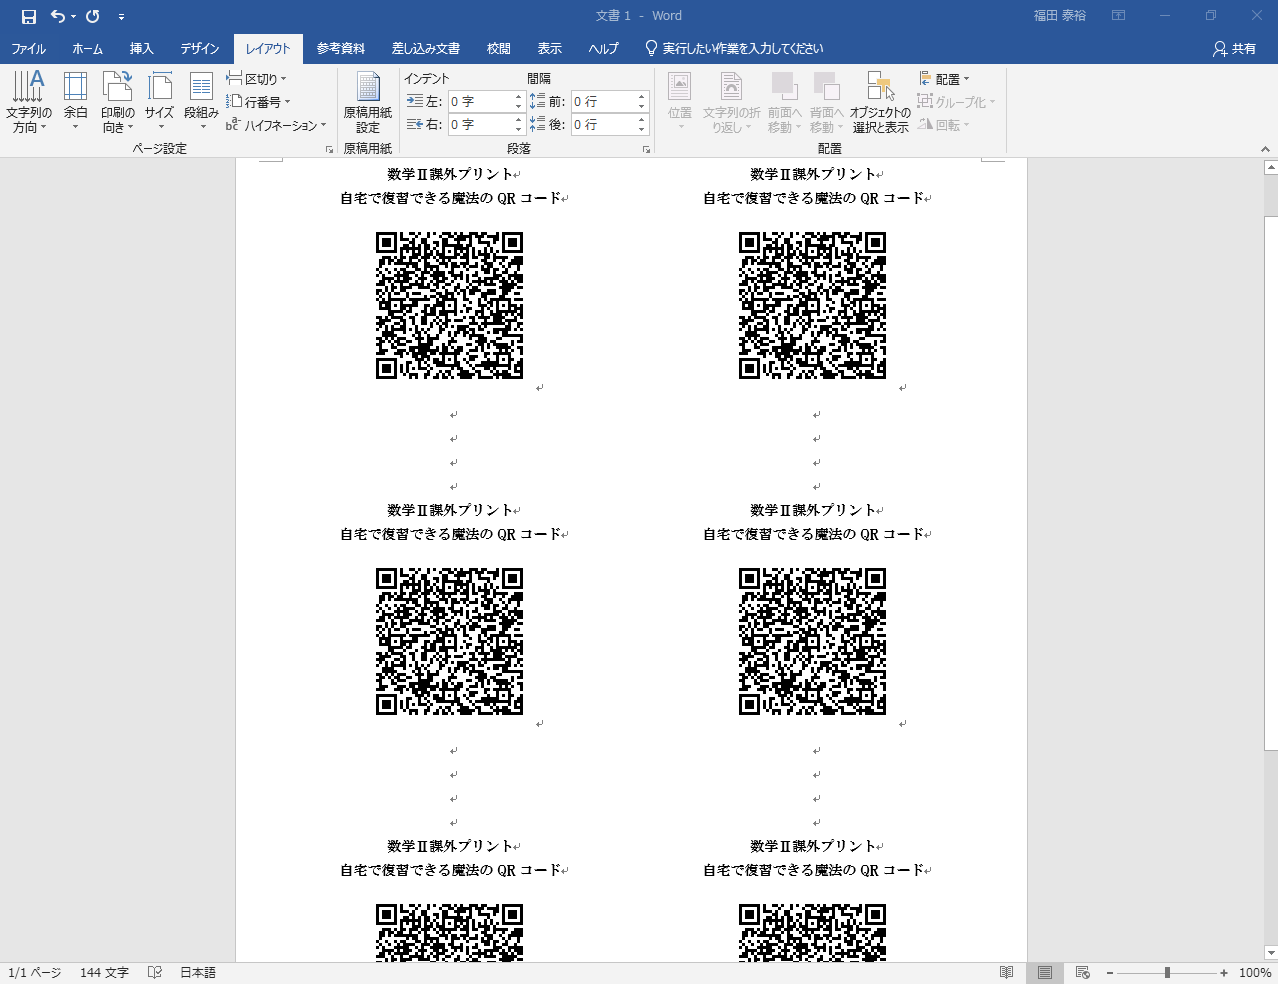This screenshot has width=1278, height=984.
Task: Open the ページ設定 dialog launcher
Action: [329, 149]
